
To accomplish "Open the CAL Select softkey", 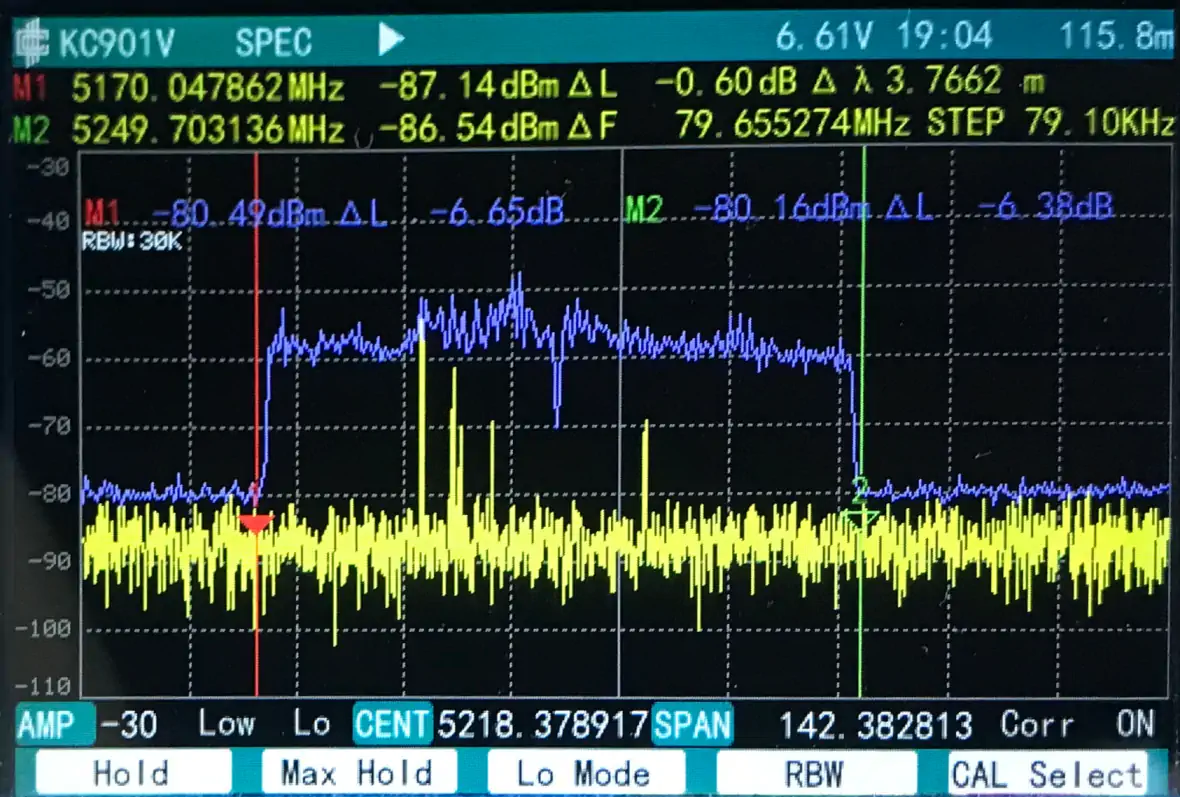I will (1046, 773).
